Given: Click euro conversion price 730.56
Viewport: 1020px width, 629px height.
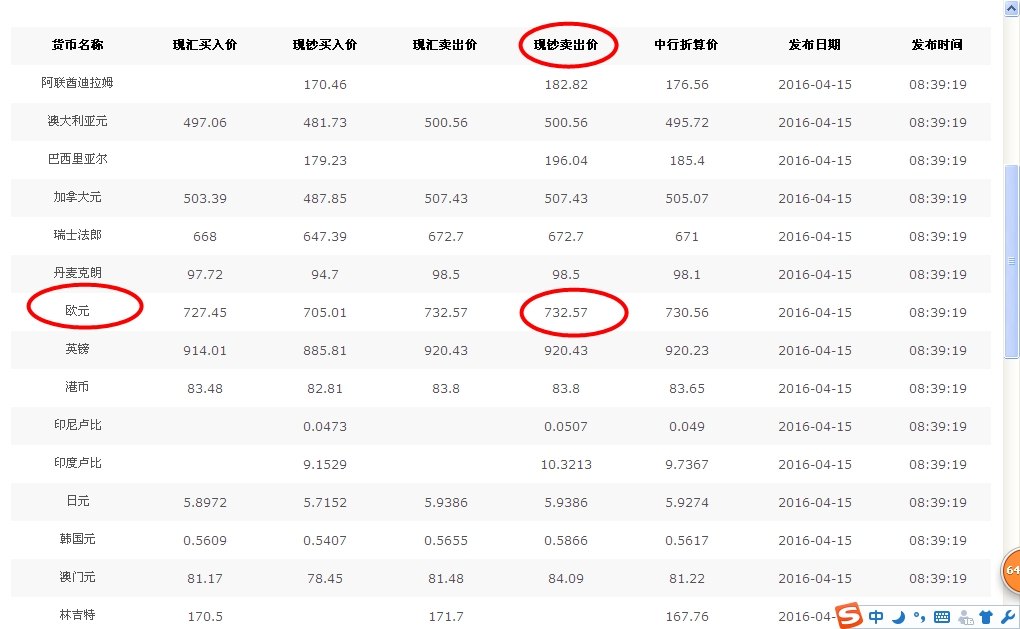Looking at the screenshot, I should click(x=687, y=313).
